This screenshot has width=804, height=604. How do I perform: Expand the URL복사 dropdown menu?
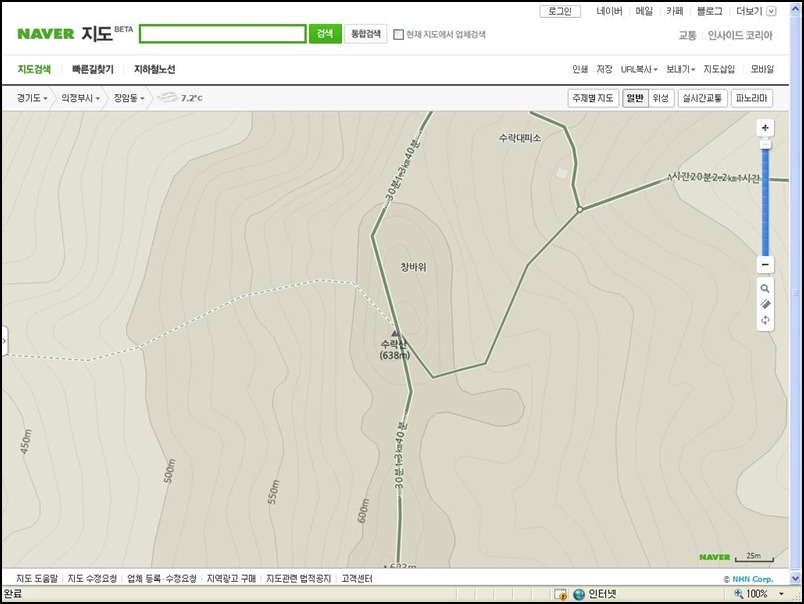pos(639,69)
